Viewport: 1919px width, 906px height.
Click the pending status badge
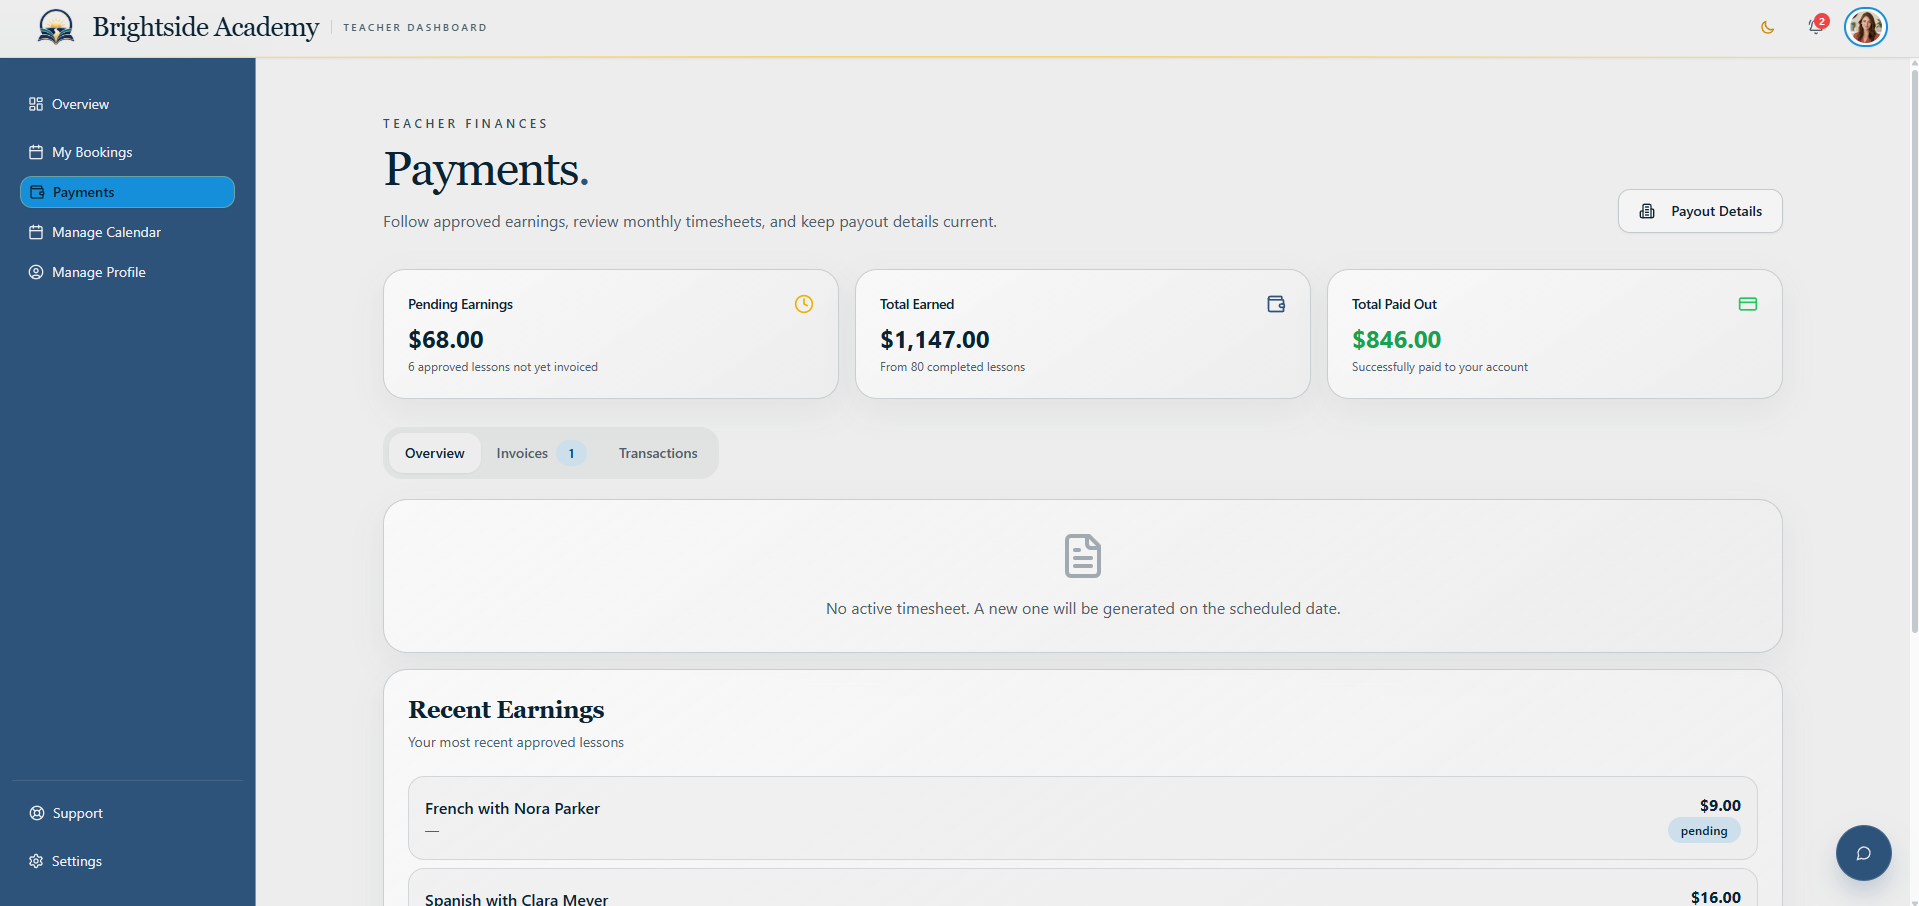tap(1704, 831)
